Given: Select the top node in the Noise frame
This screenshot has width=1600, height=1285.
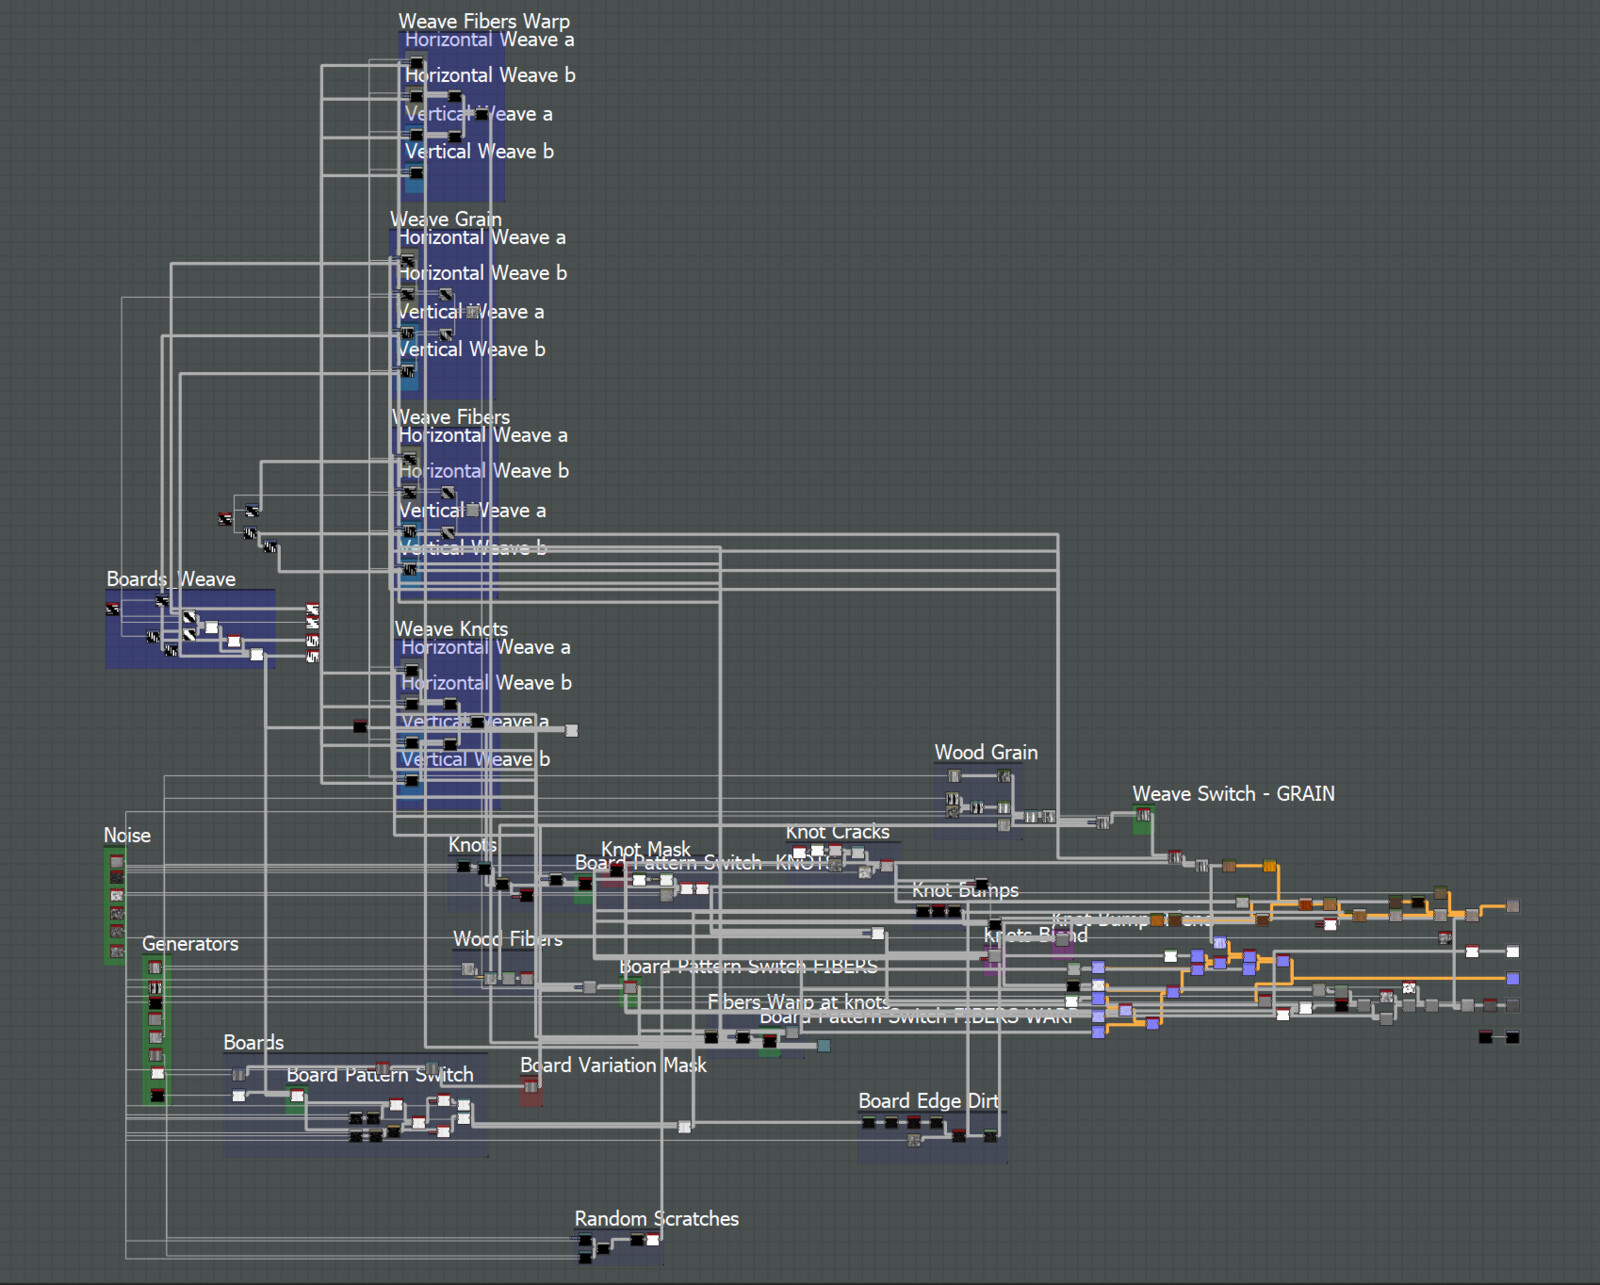Looking at the screenshot, I should 117,862.
